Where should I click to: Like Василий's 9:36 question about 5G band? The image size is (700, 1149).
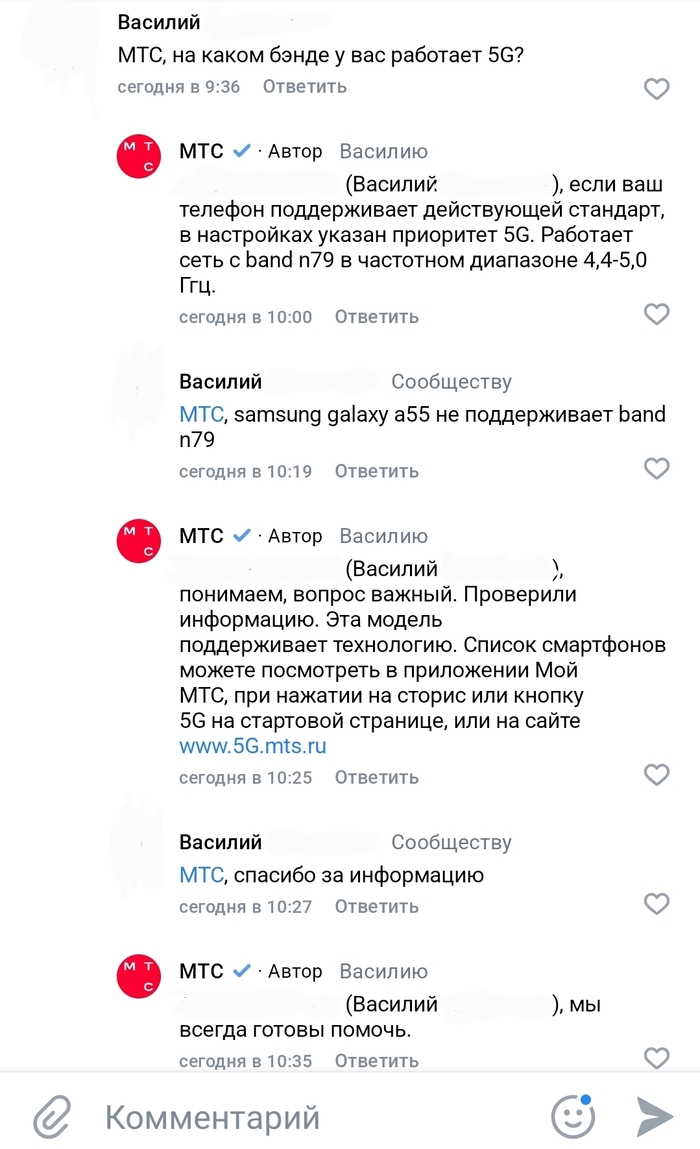tap(656, 89)
